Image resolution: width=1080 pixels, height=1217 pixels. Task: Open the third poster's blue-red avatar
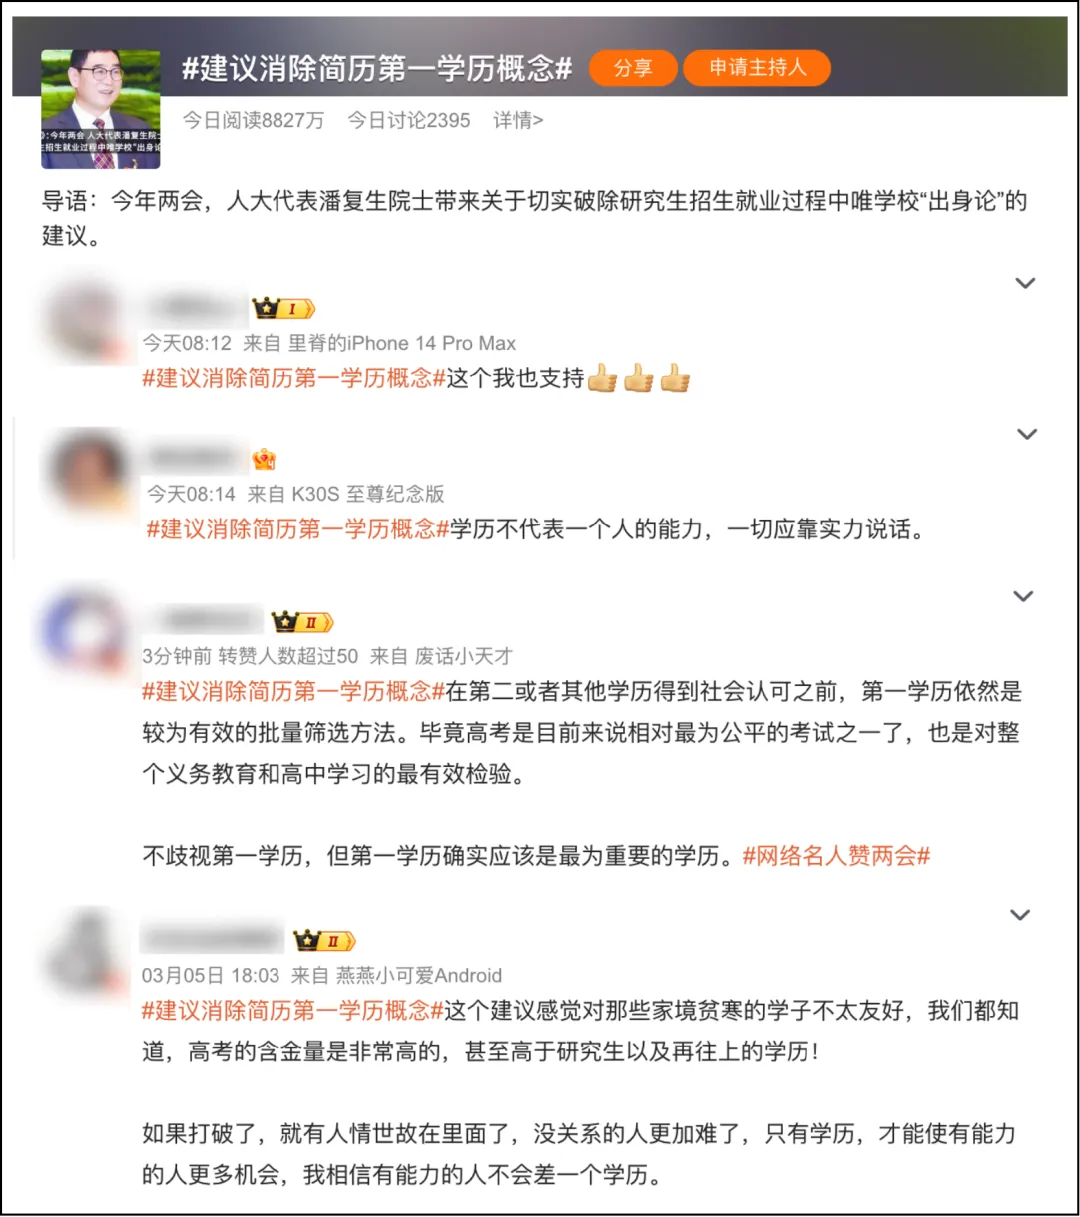[x=84, y=633]
